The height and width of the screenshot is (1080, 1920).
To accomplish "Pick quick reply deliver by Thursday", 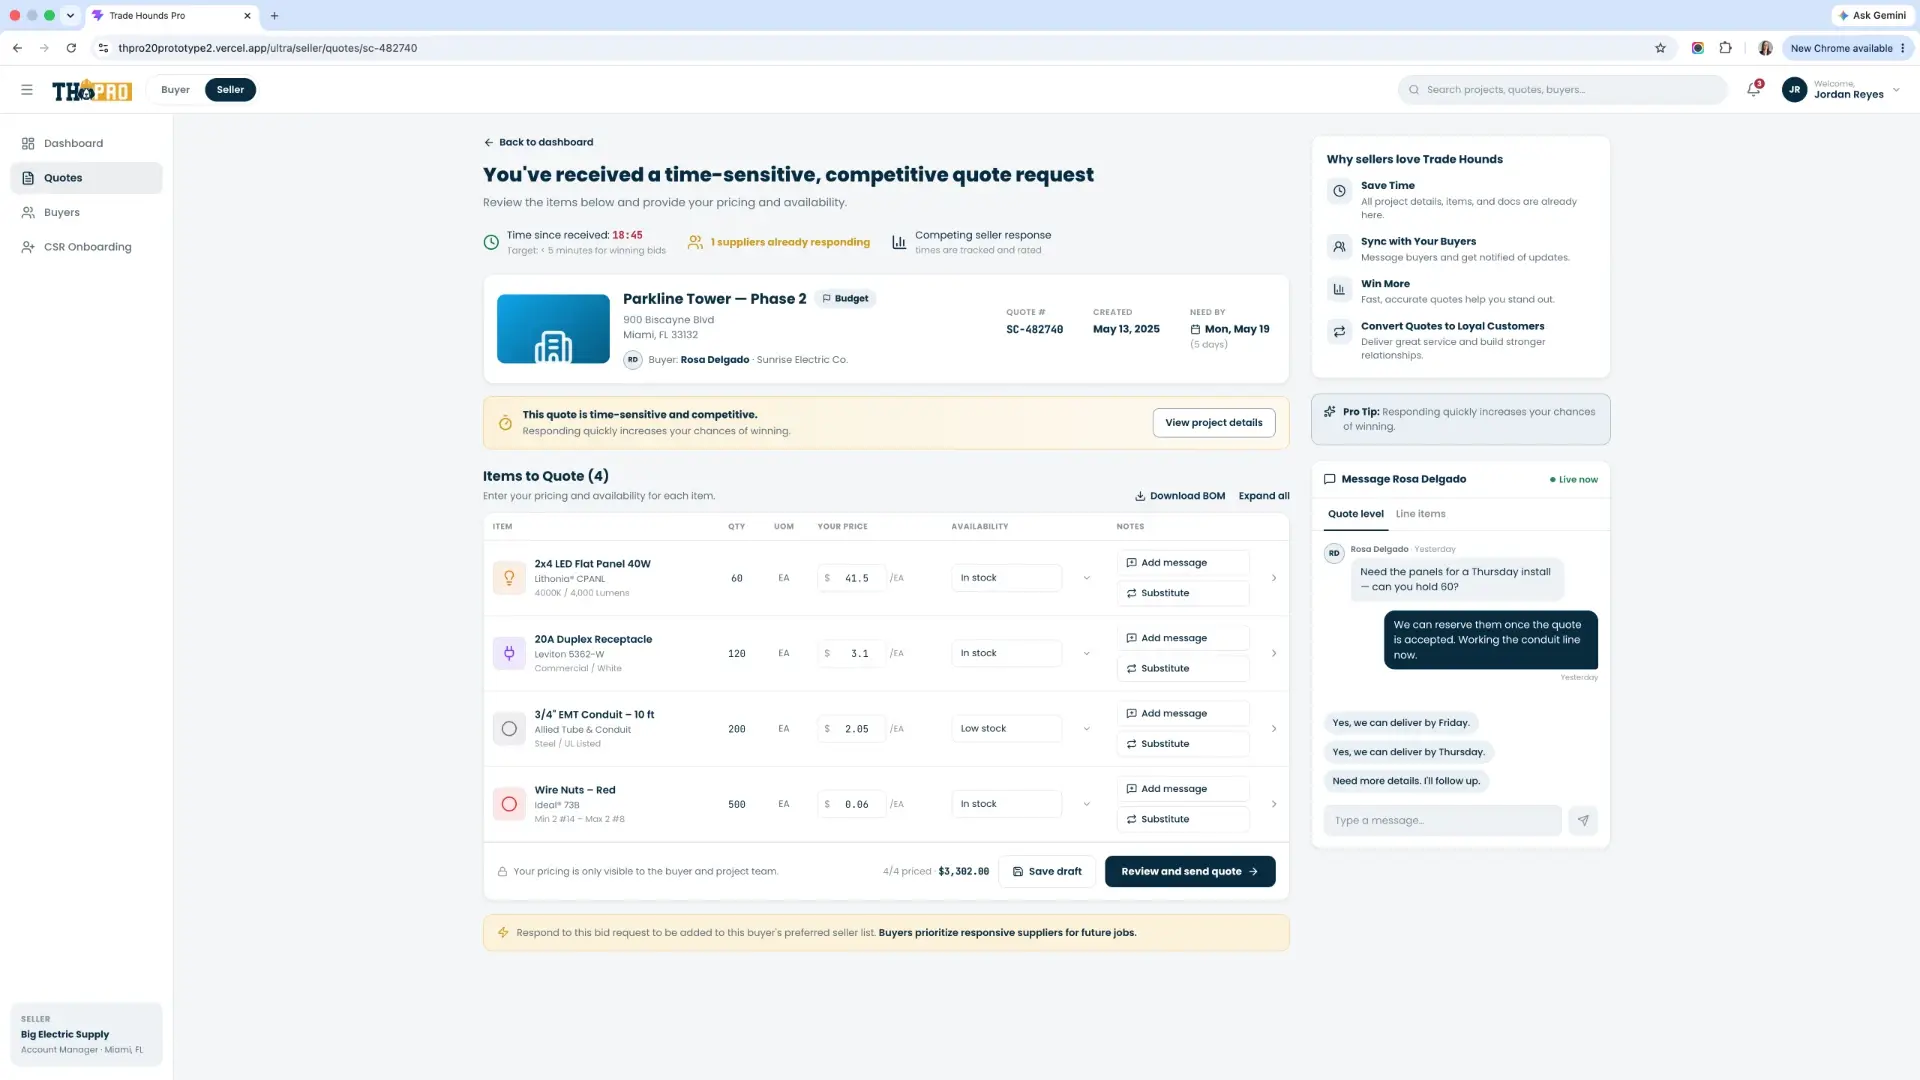I will 1408,752.
